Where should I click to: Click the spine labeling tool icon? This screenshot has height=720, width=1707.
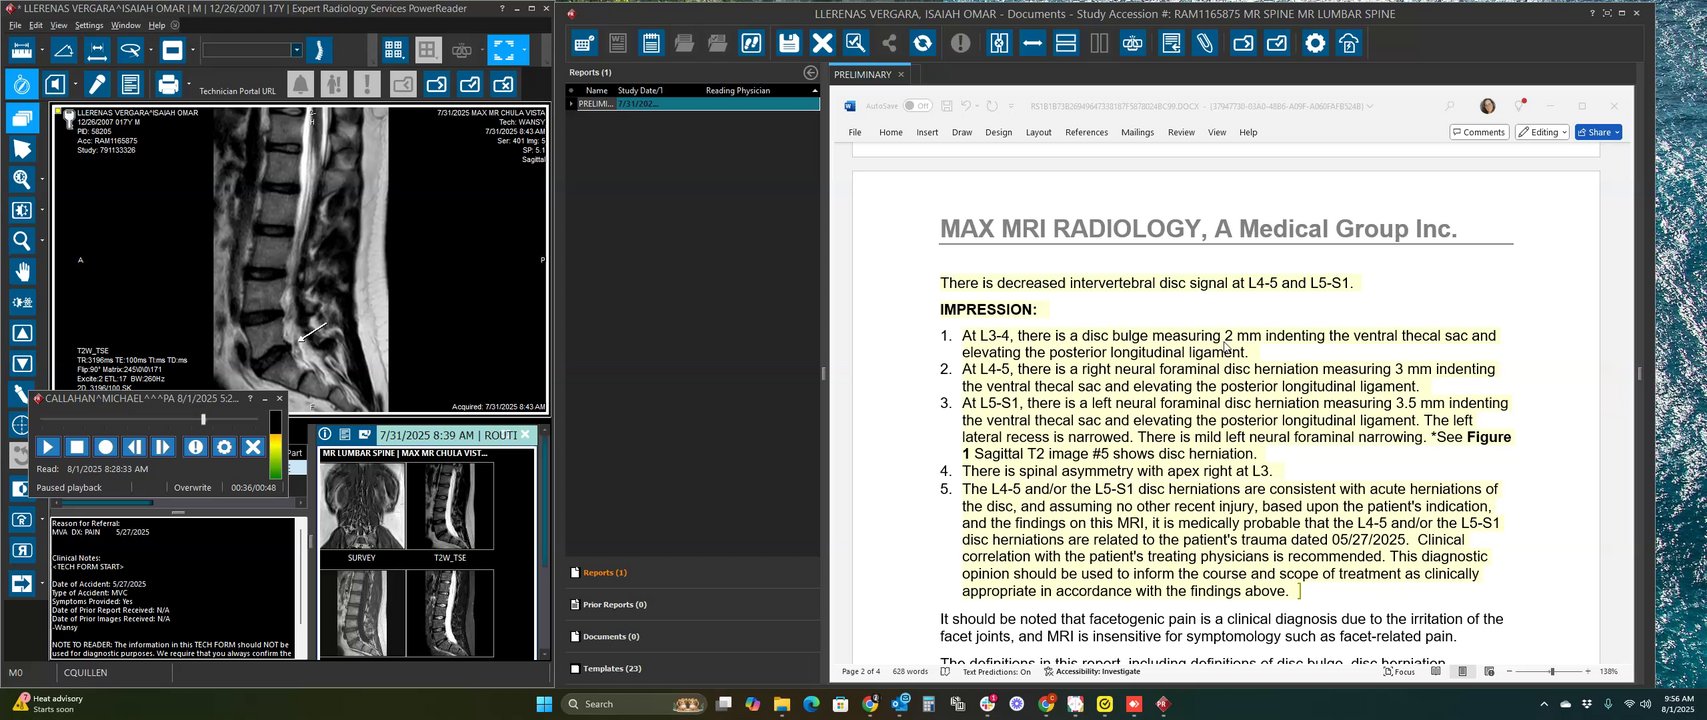[x=319, y=50]
